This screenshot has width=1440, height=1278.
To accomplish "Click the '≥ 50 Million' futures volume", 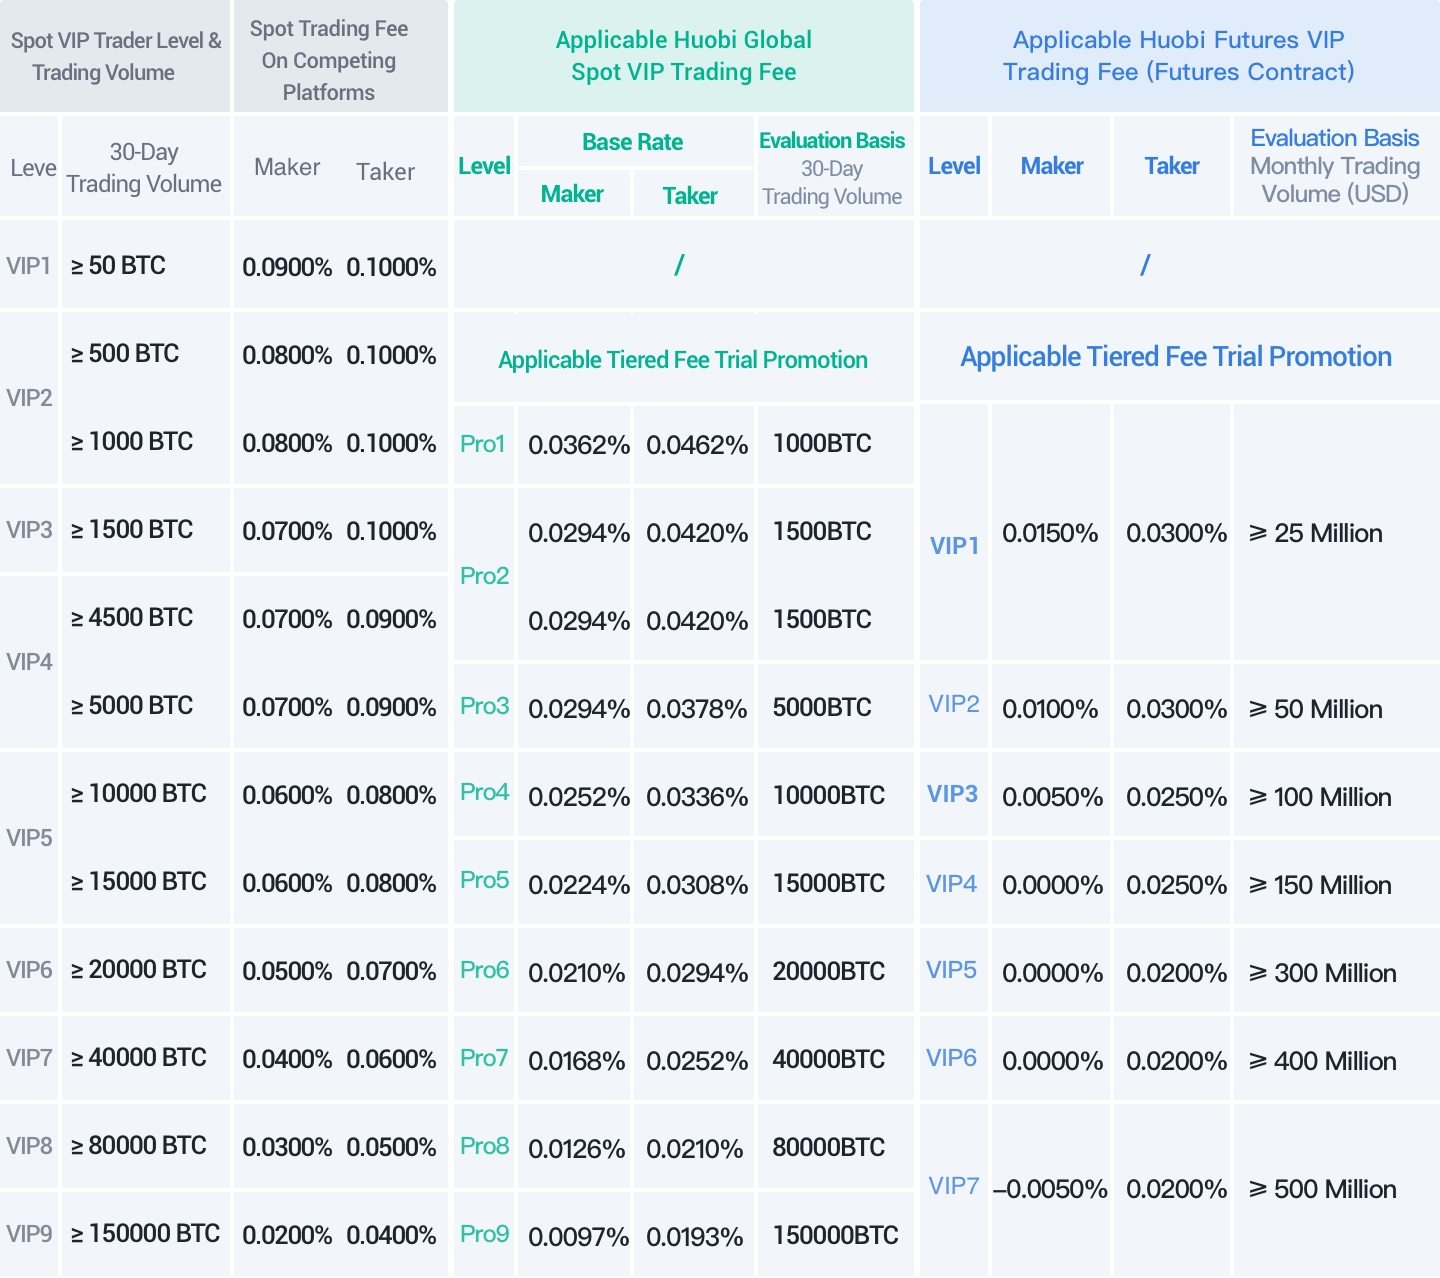I will coord(1316,709).
